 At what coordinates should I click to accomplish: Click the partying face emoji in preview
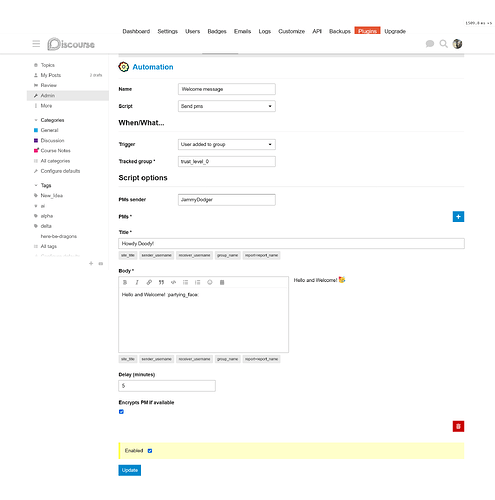tap(342, 280)
